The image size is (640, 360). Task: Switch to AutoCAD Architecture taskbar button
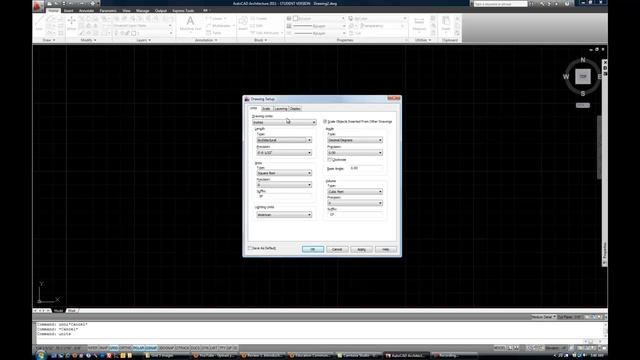[x=406, y=356]
